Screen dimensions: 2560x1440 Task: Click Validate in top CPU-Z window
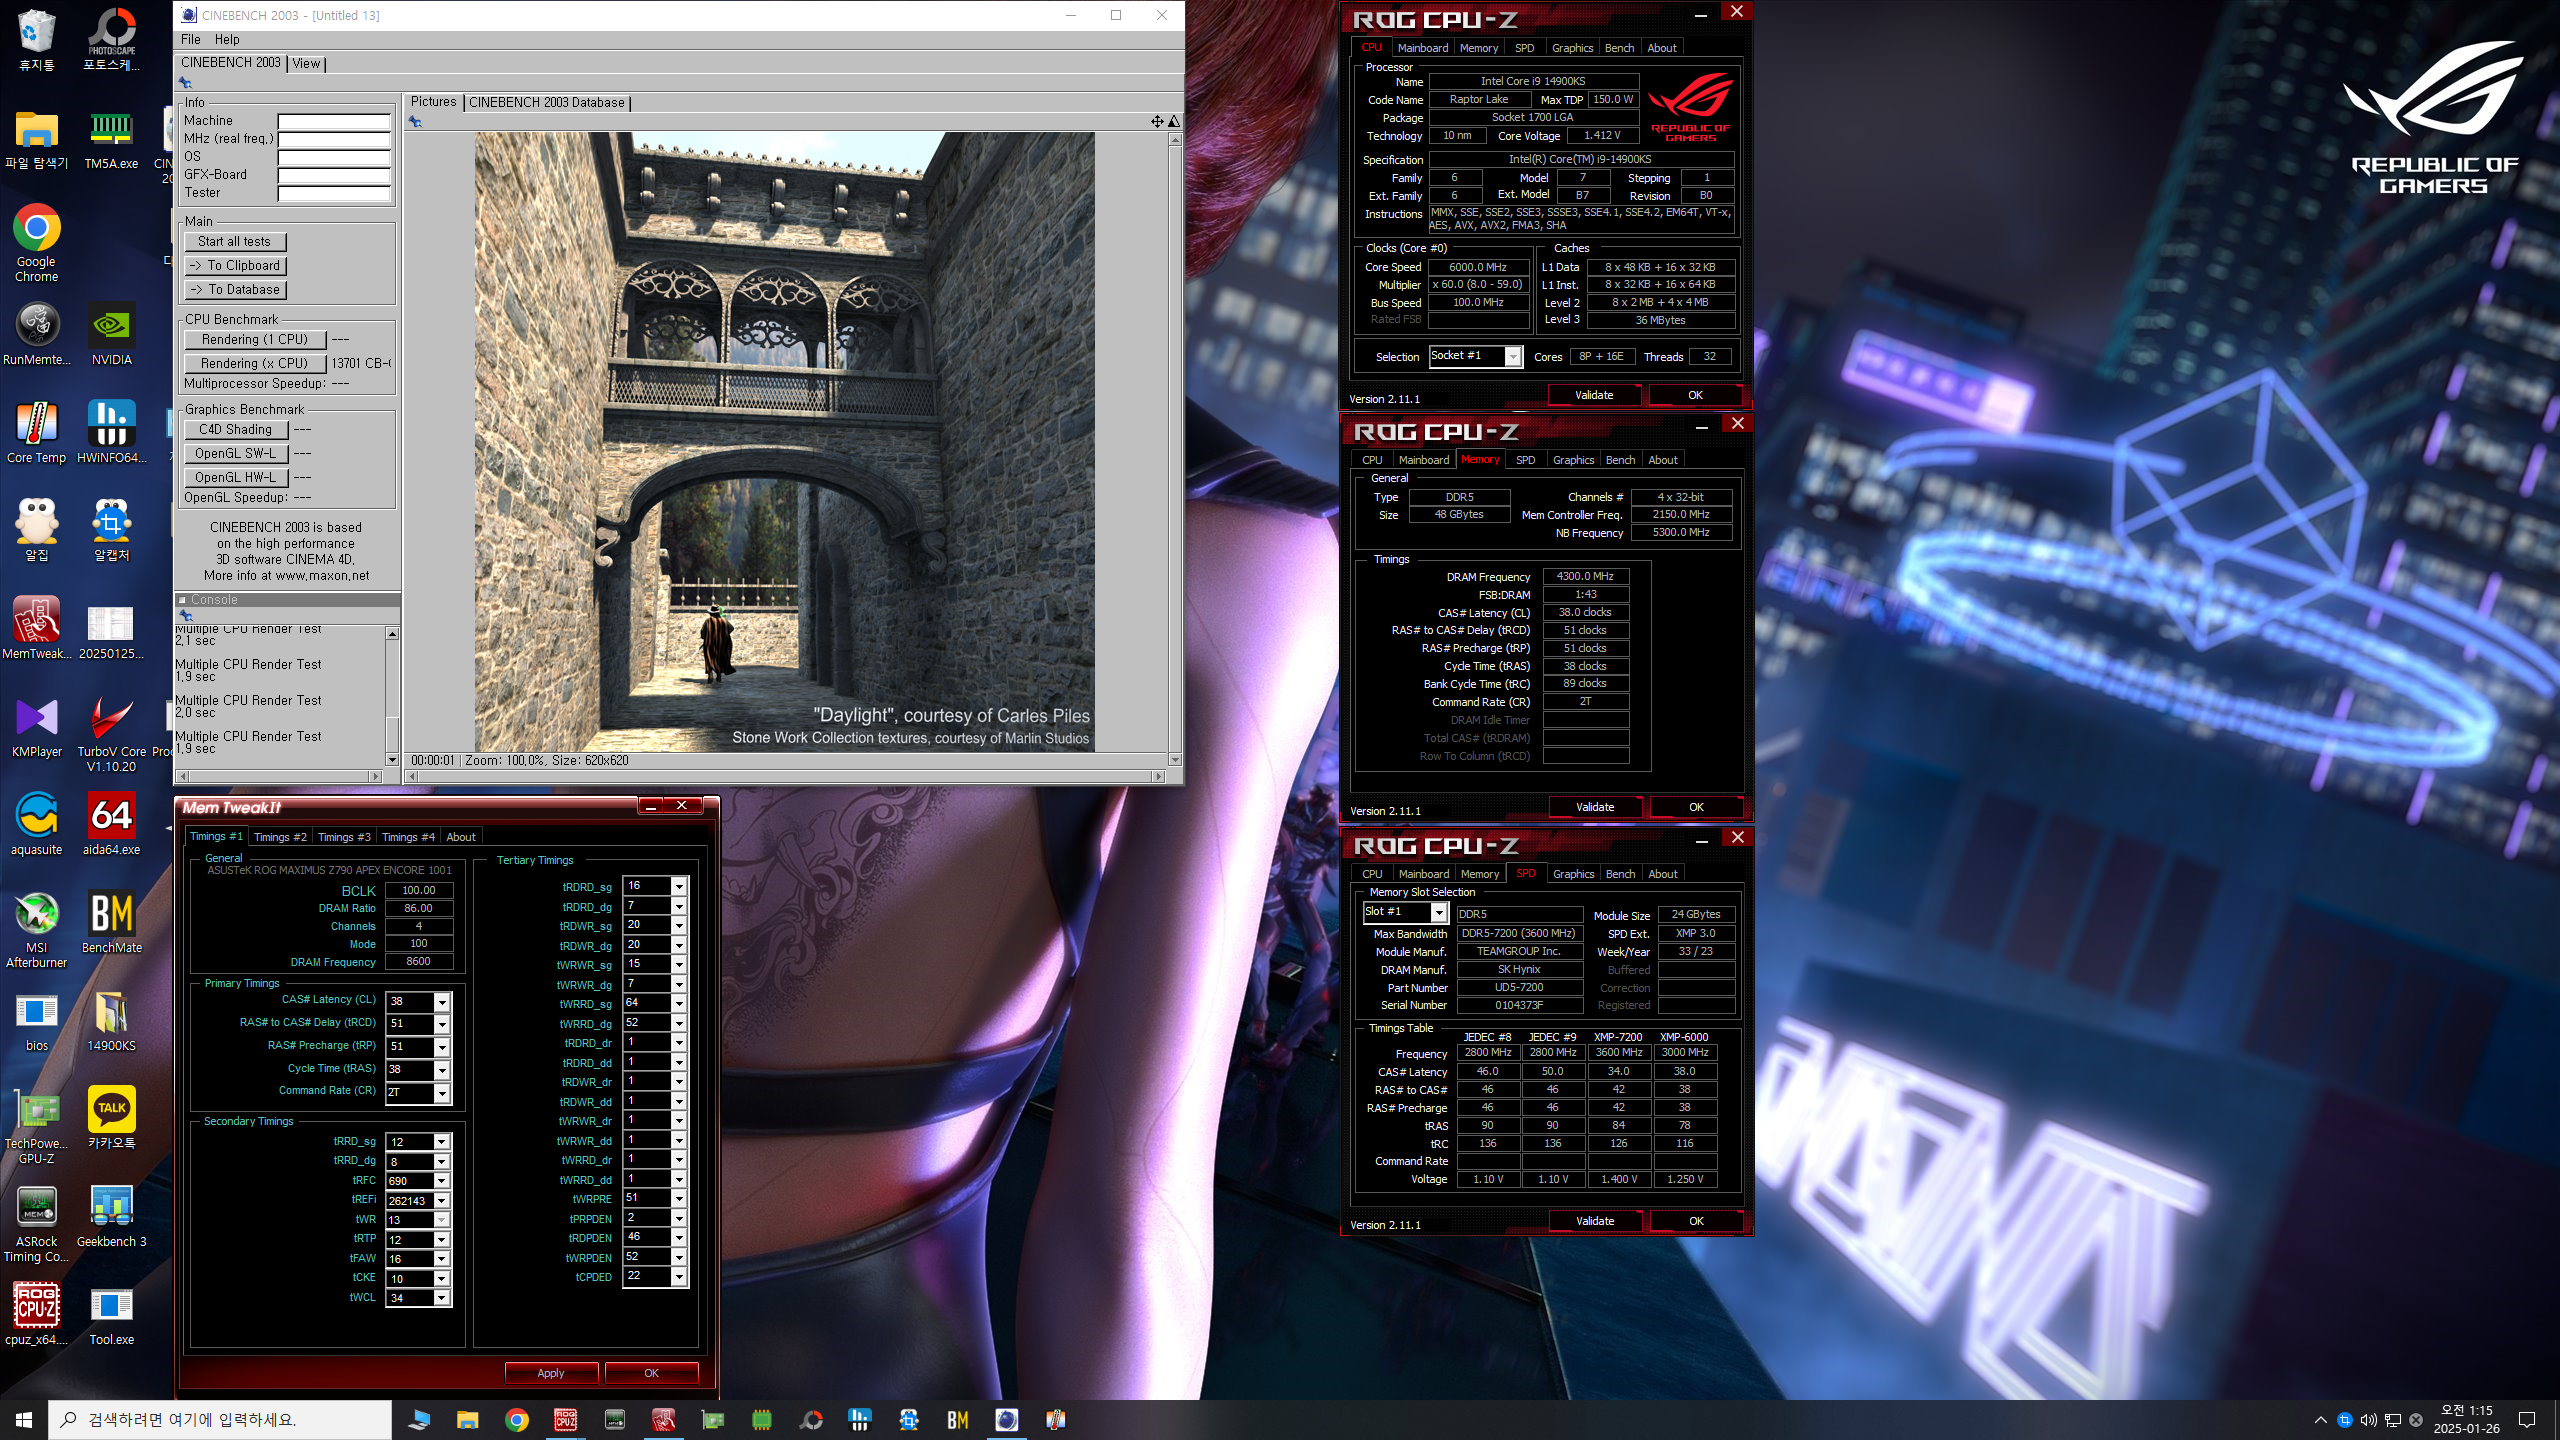[x=1594, y=395]
